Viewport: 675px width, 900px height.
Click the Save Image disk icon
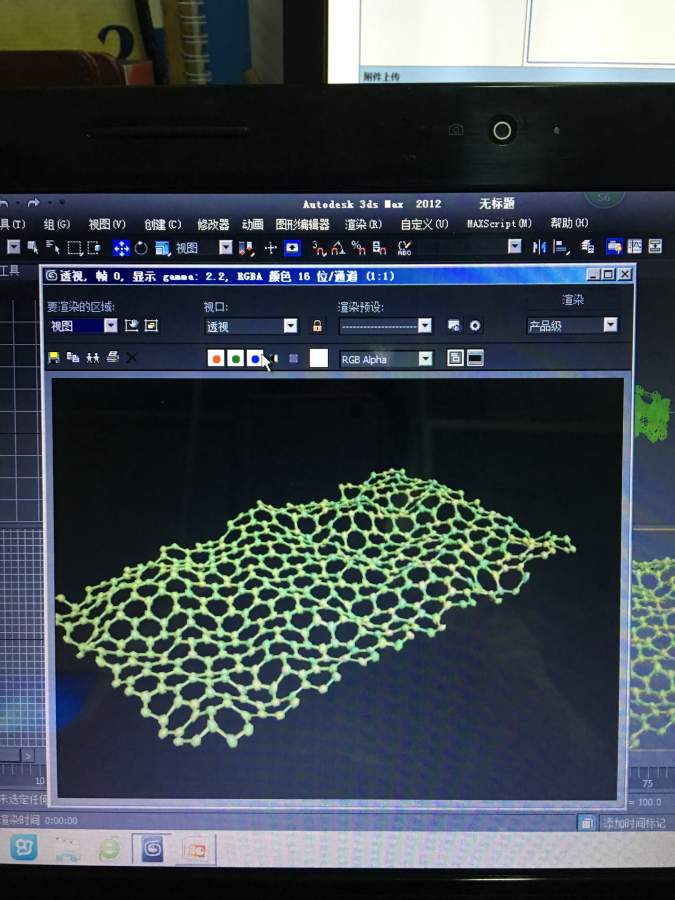pyautogui.click(x=54, y=358)
